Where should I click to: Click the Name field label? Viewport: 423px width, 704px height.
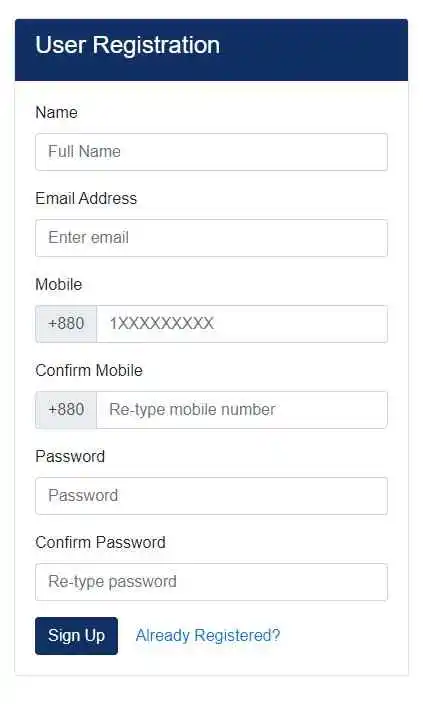(x=57, y=112)
